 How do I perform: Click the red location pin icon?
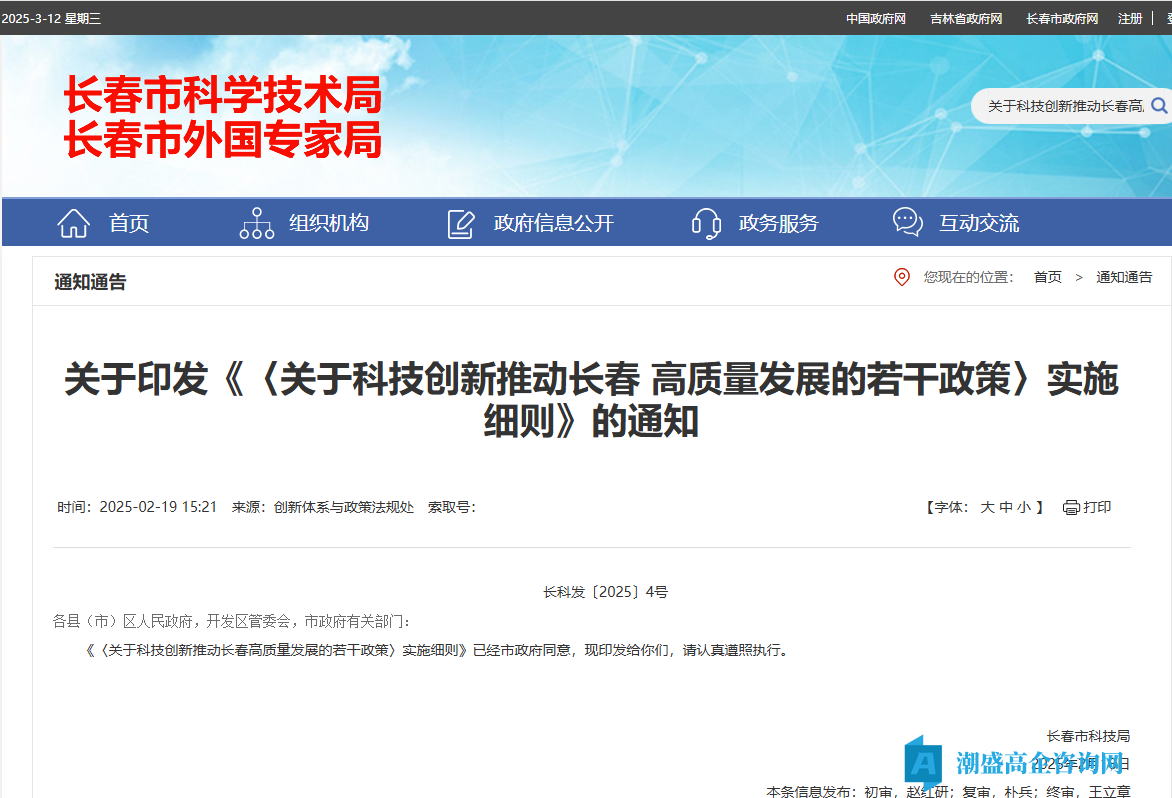(902, 277)
